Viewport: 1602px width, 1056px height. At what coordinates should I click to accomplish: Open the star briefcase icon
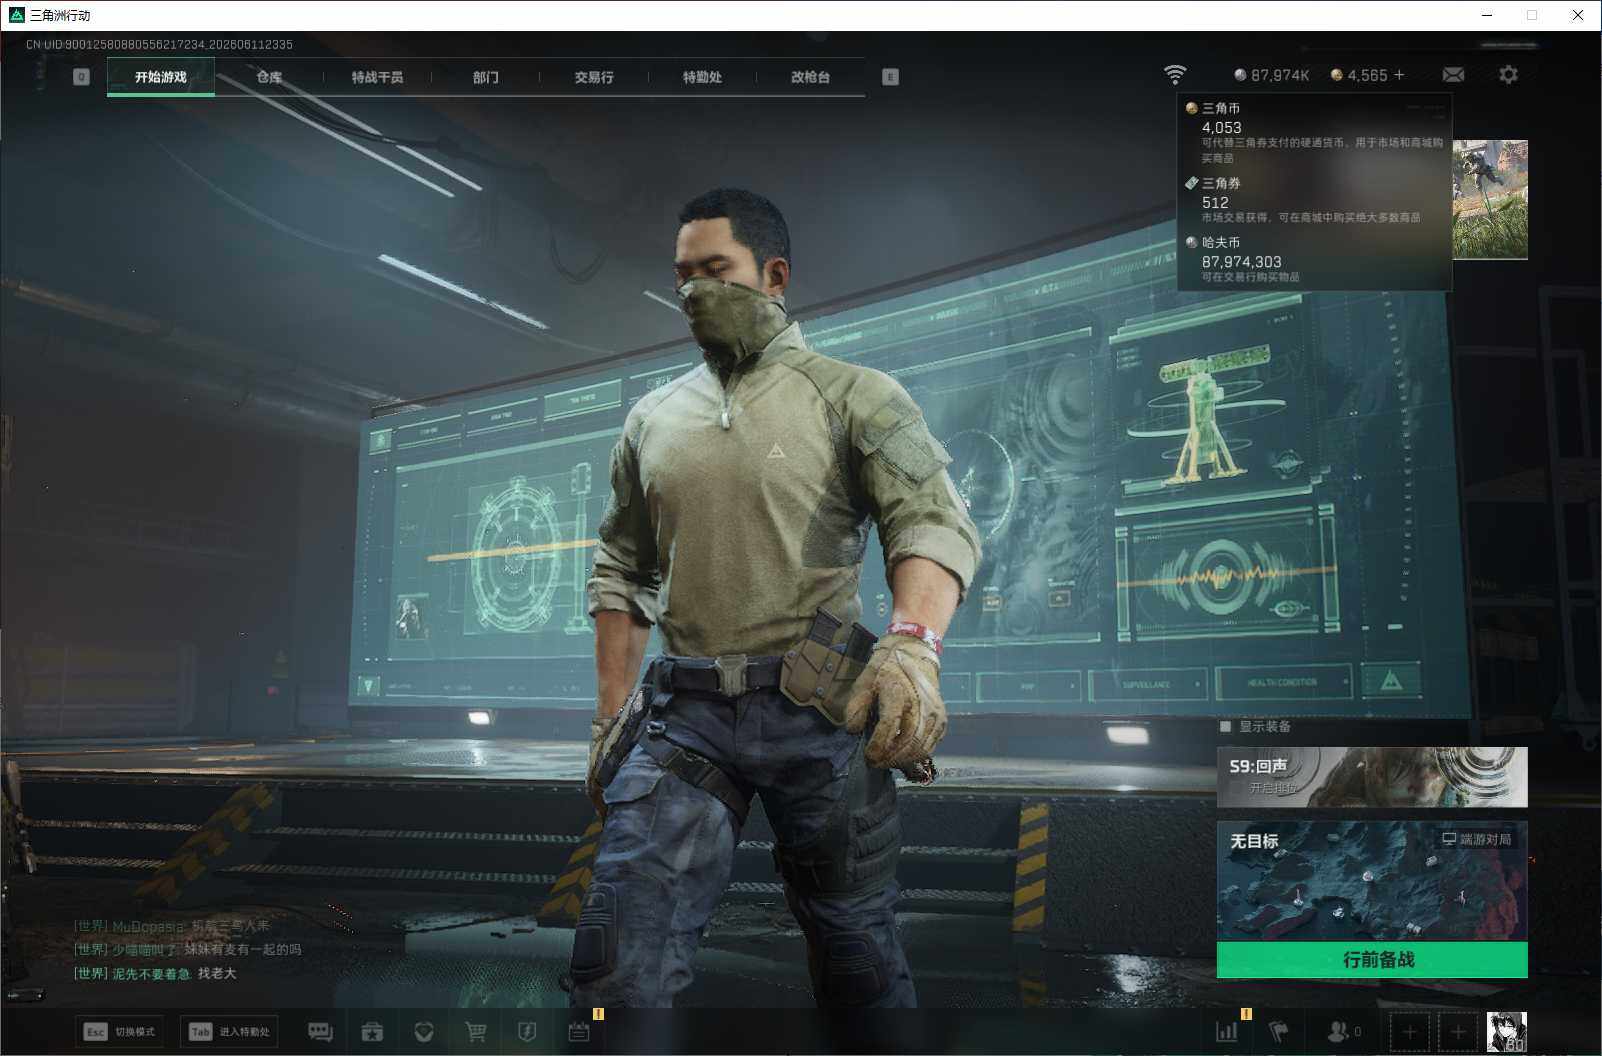[x=372, y=1032]
